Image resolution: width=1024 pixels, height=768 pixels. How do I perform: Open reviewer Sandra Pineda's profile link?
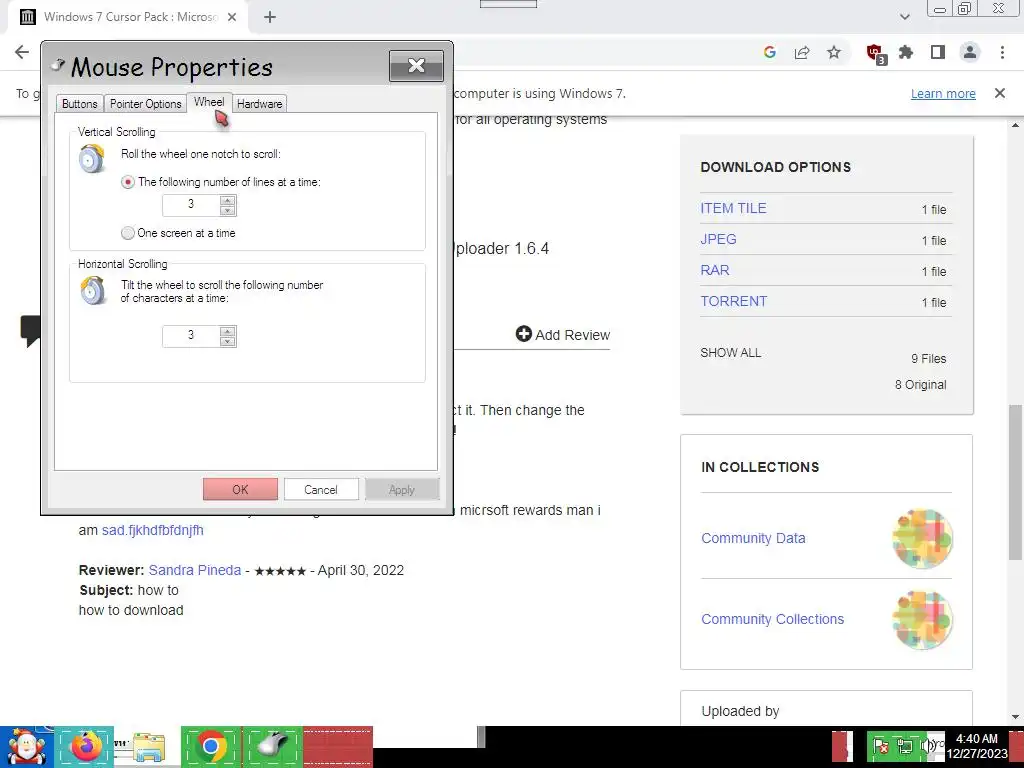tap(195, 570)
